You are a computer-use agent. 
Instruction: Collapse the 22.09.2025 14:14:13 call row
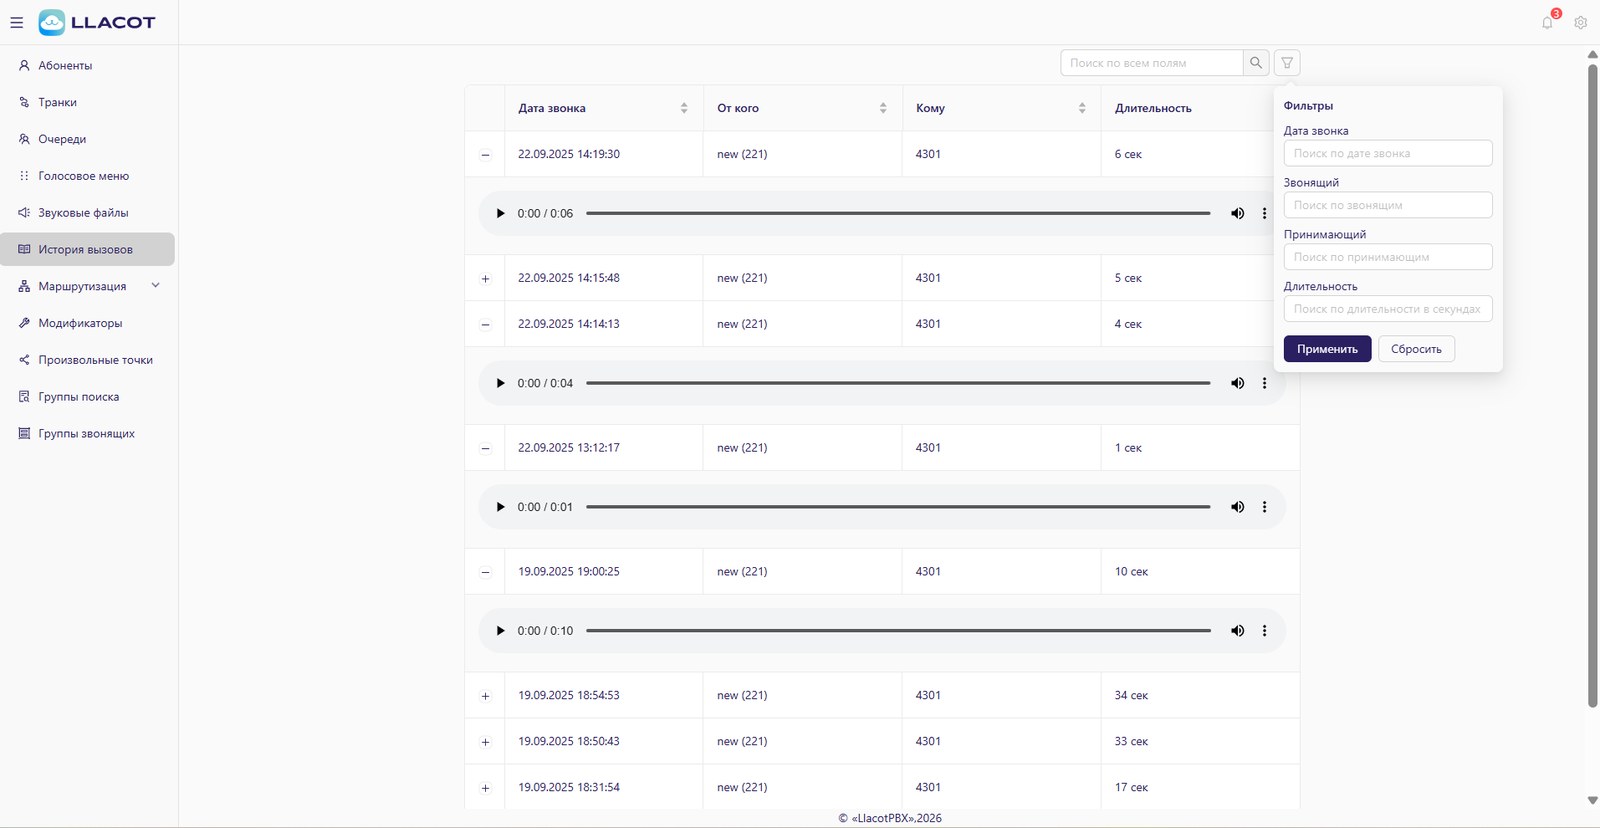click(485, 325)
